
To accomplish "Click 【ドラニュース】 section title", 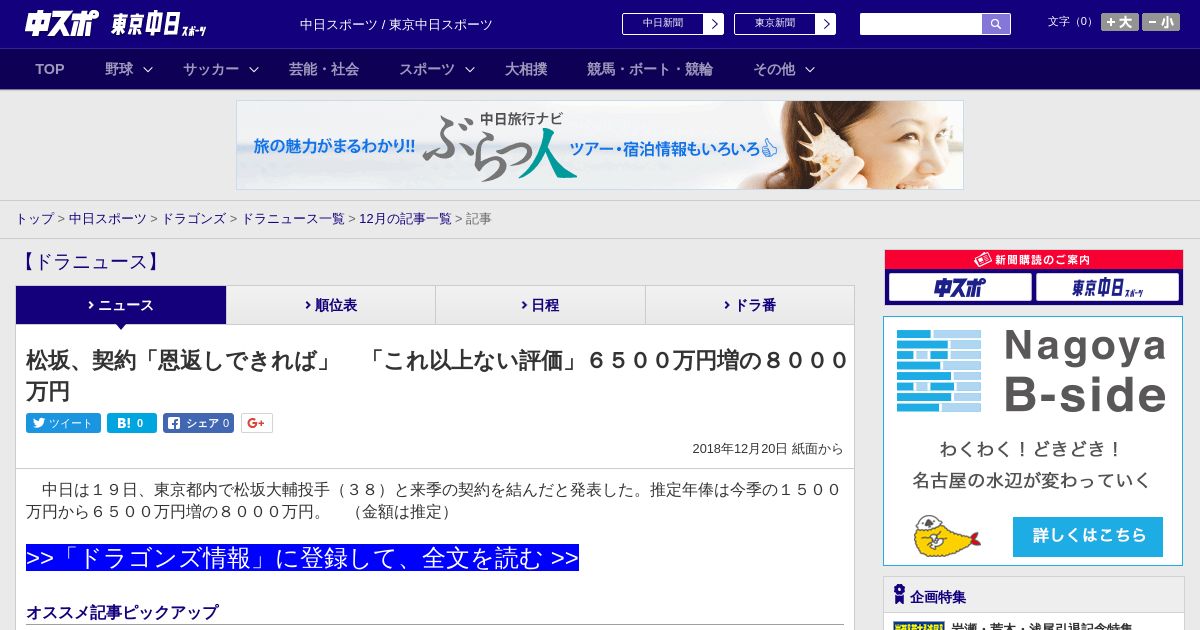I will 89,262.
